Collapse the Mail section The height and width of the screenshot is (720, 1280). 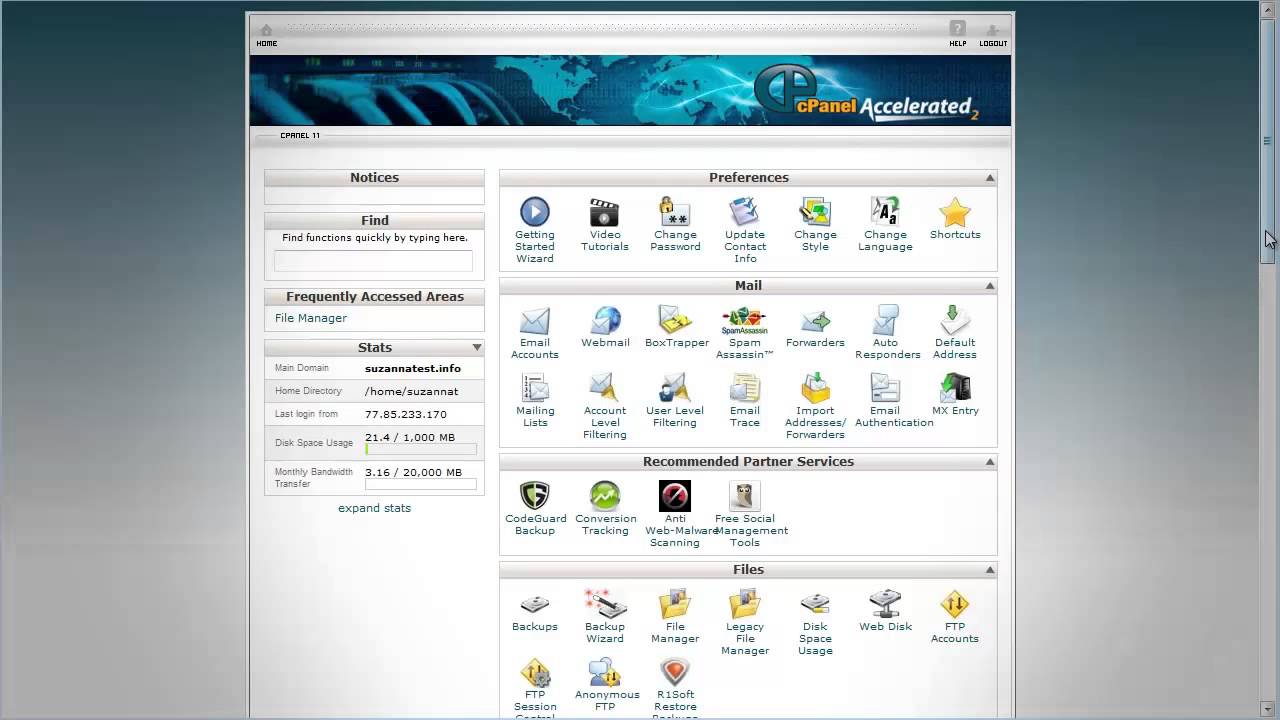pos(990,286)
